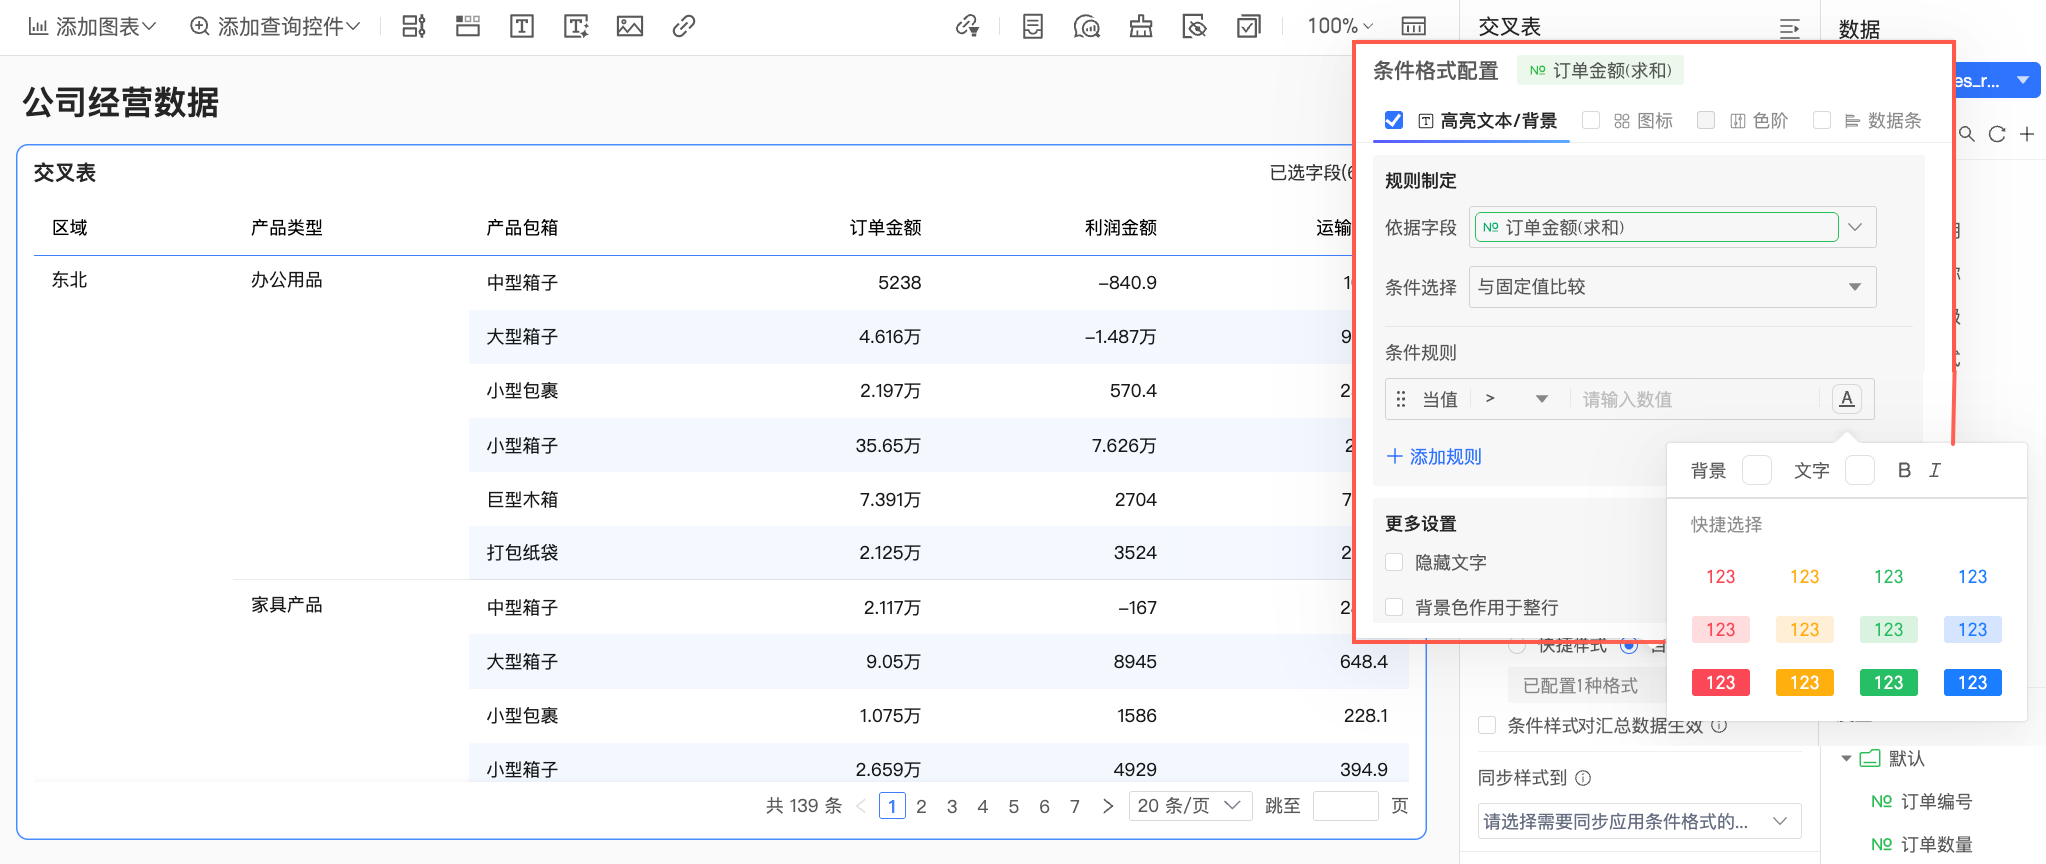Image resolution: width=2046 pixels, height=864 pixels.
Task: Collapse the 默认 folder in data tree
Action: click(x=1847, y=759)
